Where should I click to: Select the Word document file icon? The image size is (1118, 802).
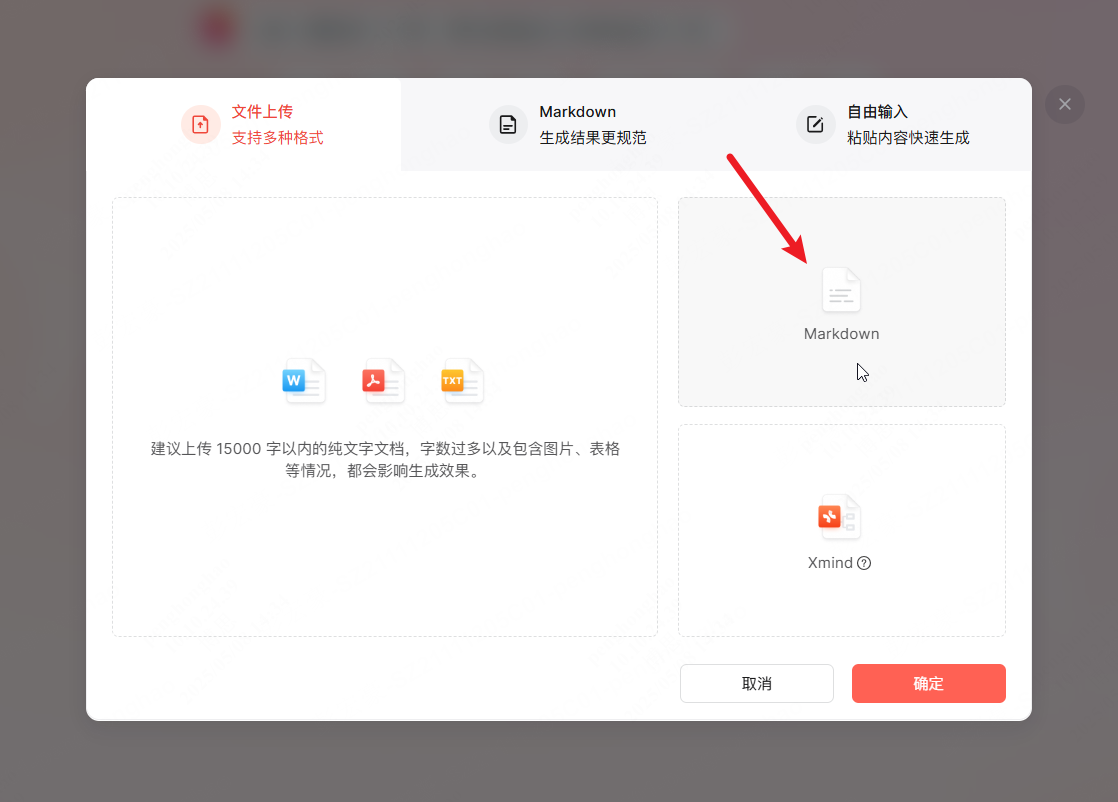coord(303,381)
